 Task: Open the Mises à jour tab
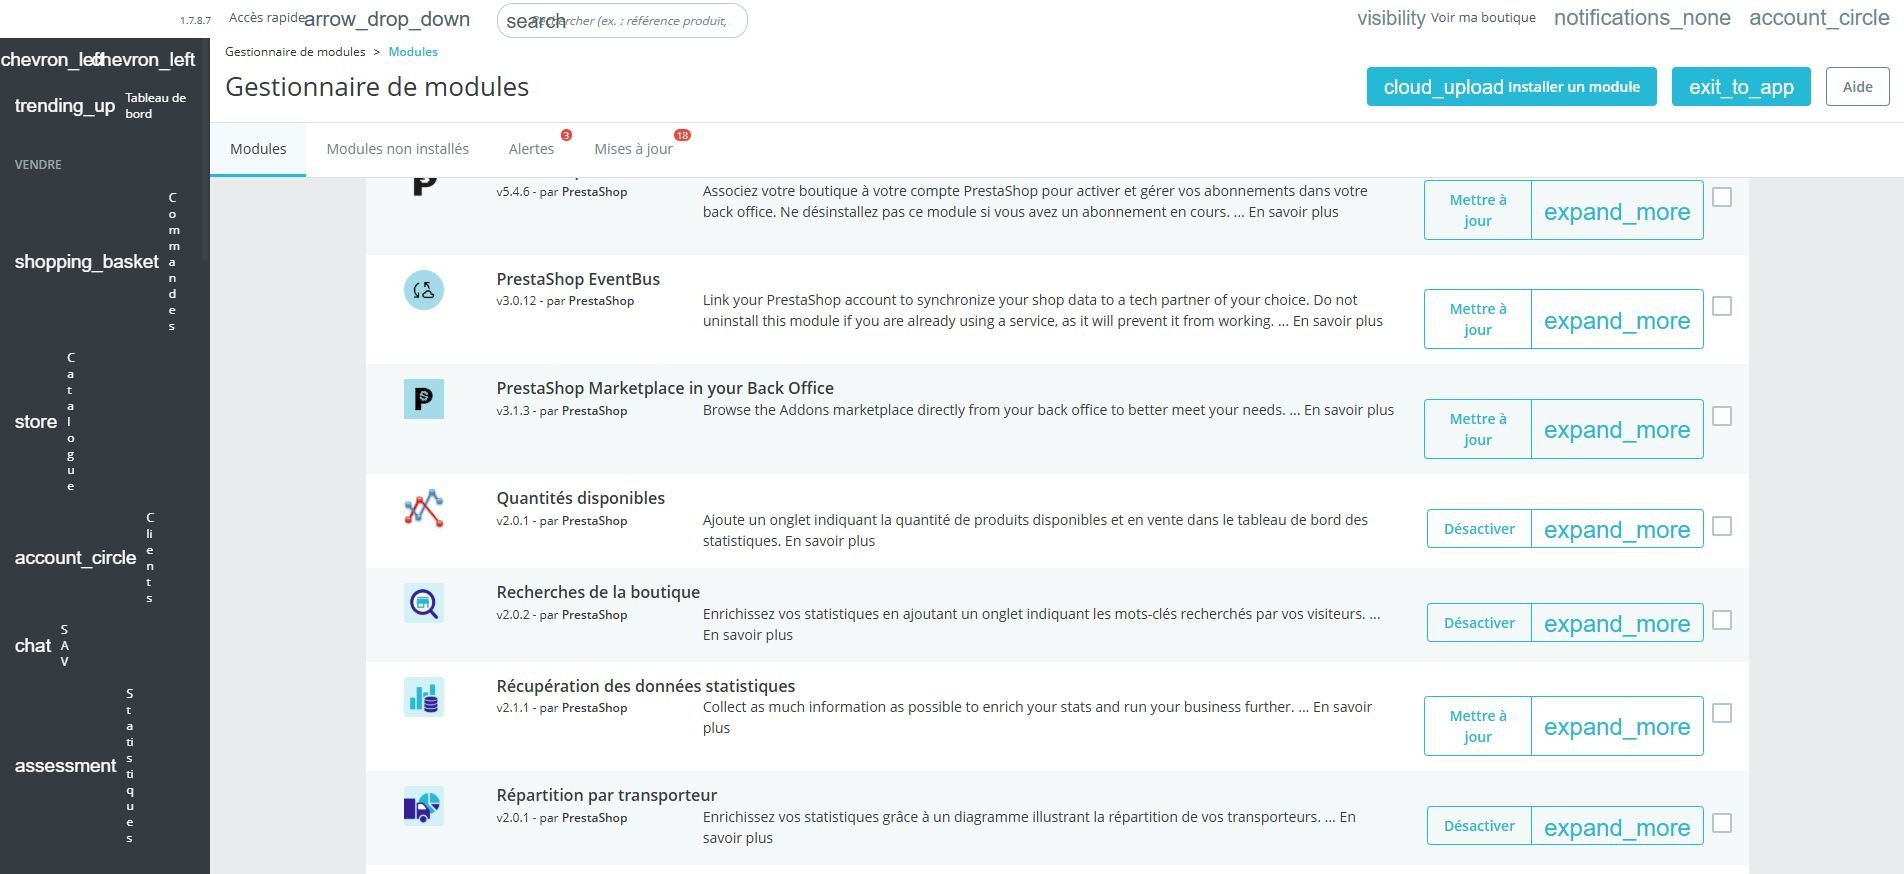coord(633,149)
